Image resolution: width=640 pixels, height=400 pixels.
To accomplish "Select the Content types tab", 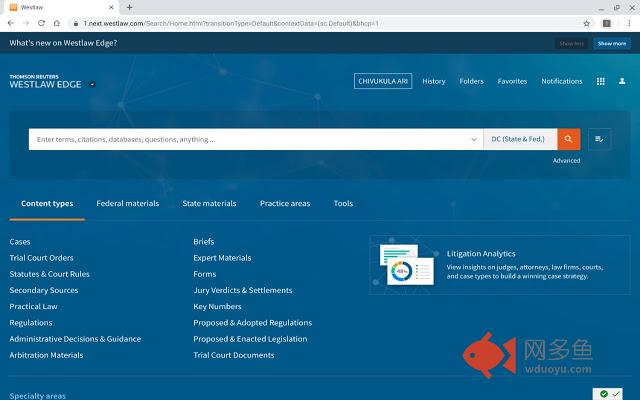I will coord(47,203).
